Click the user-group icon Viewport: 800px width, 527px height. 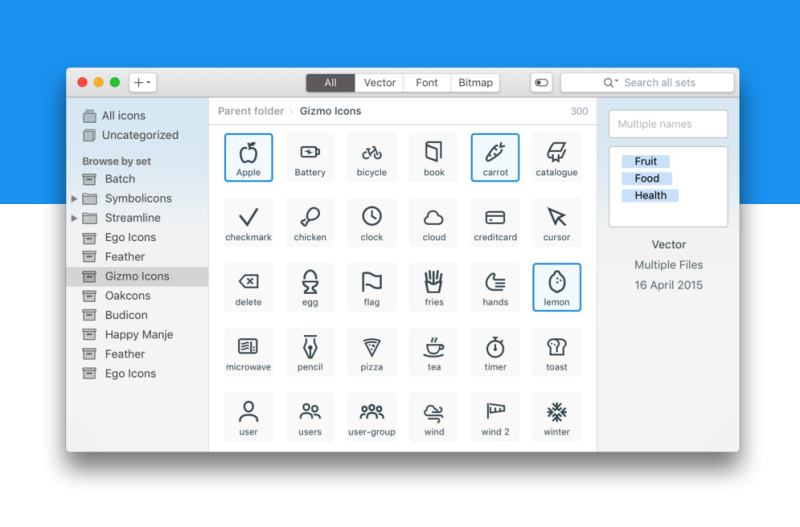click(x=372, y=416)
